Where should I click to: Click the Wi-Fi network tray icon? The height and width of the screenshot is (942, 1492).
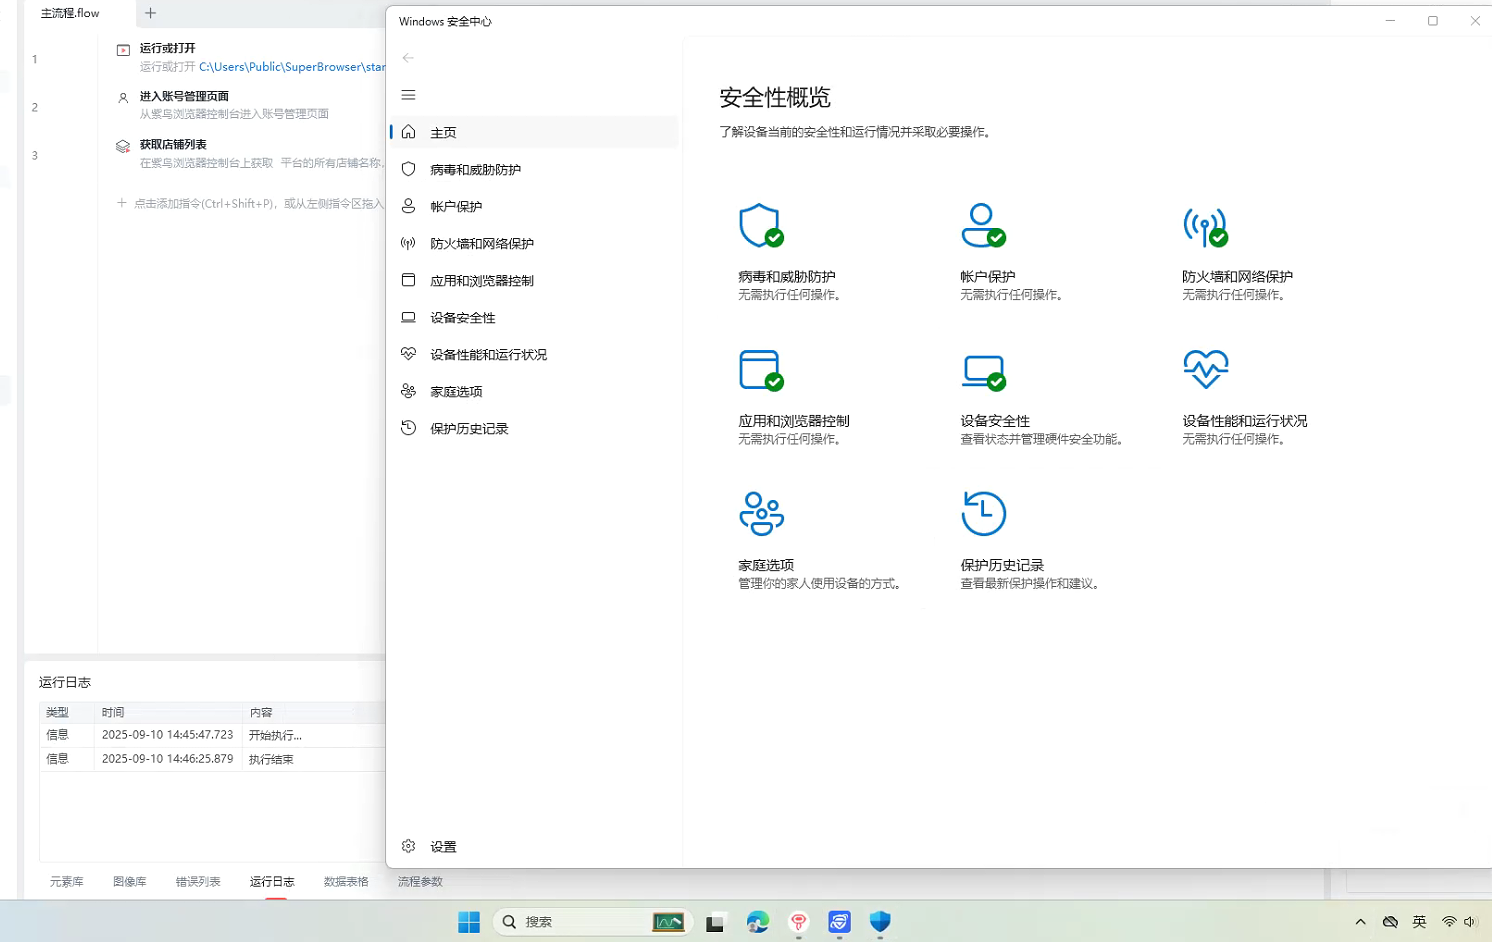tap(1449, 922)
